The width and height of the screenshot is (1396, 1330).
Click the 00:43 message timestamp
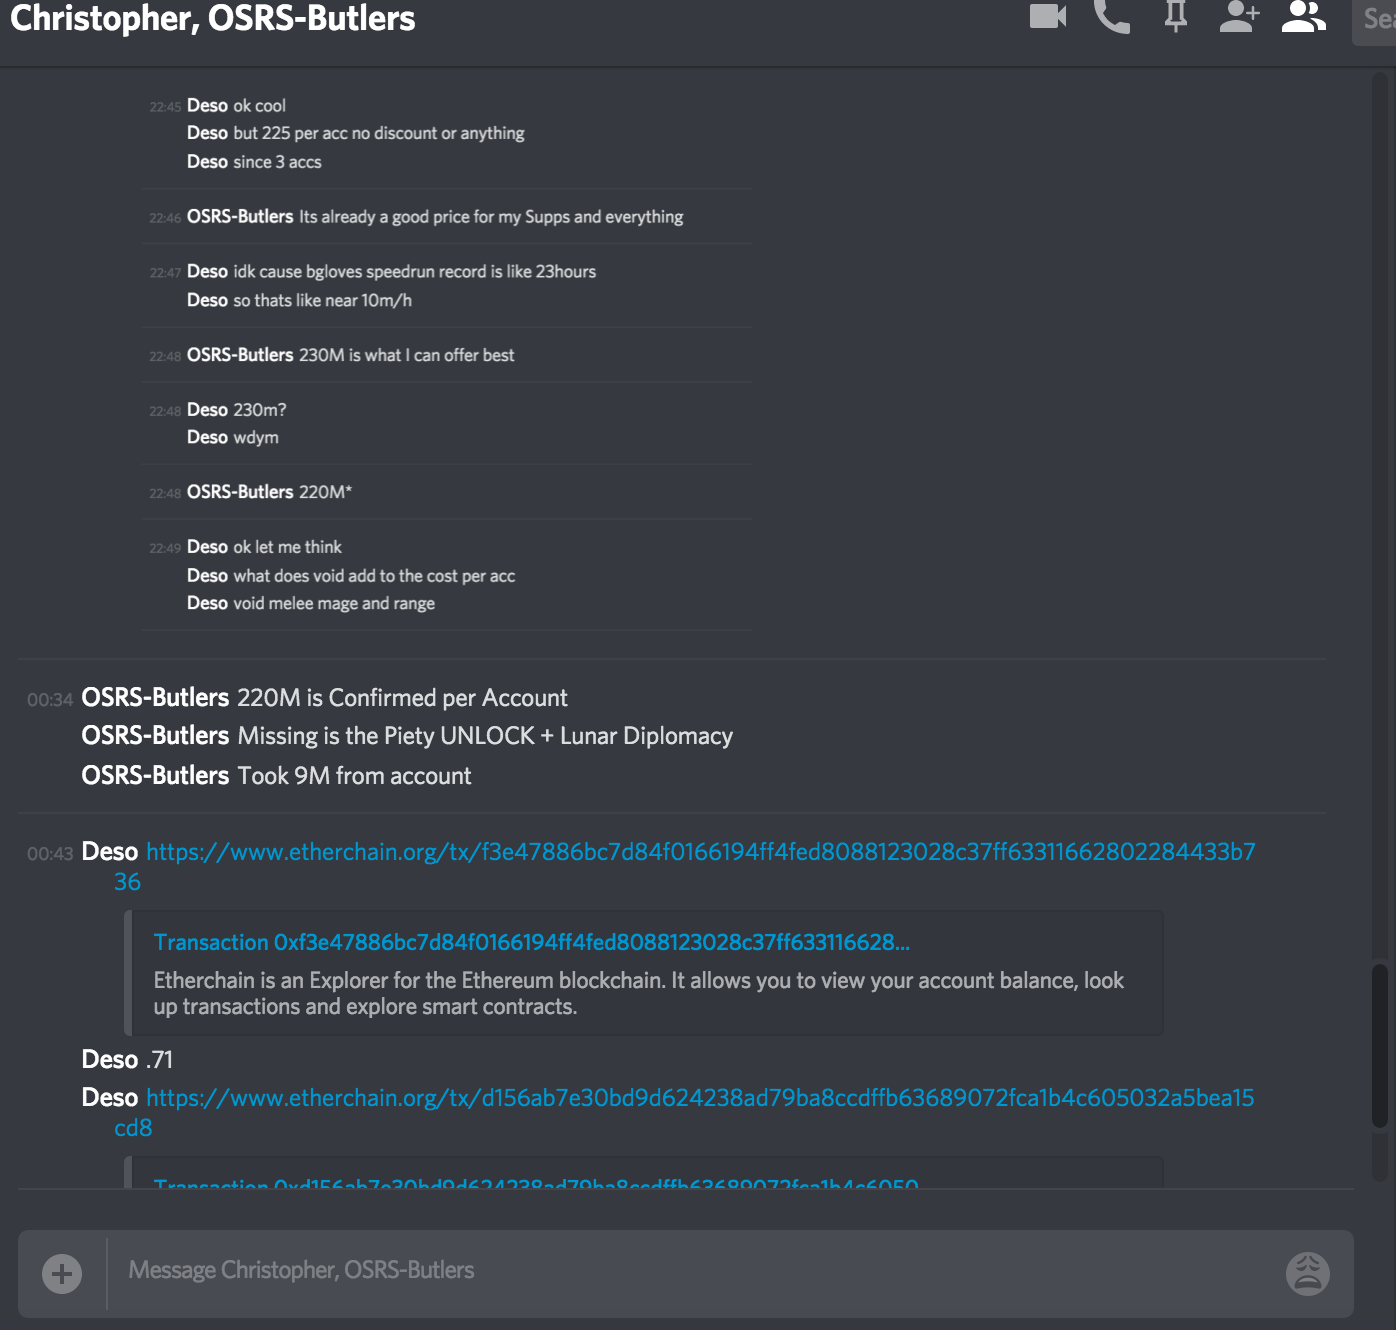[50, 854]
